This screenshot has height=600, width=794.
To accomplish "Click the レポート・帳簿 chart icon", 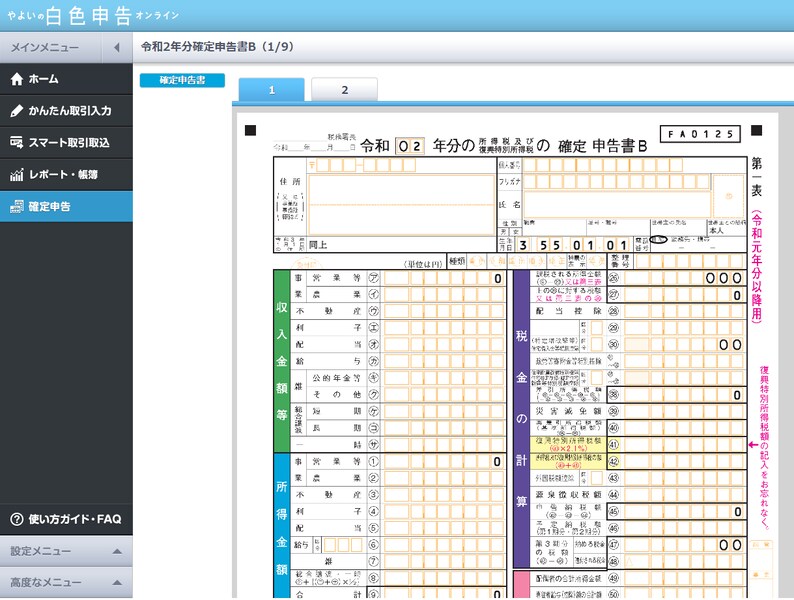I will click(x=17, y=175).
